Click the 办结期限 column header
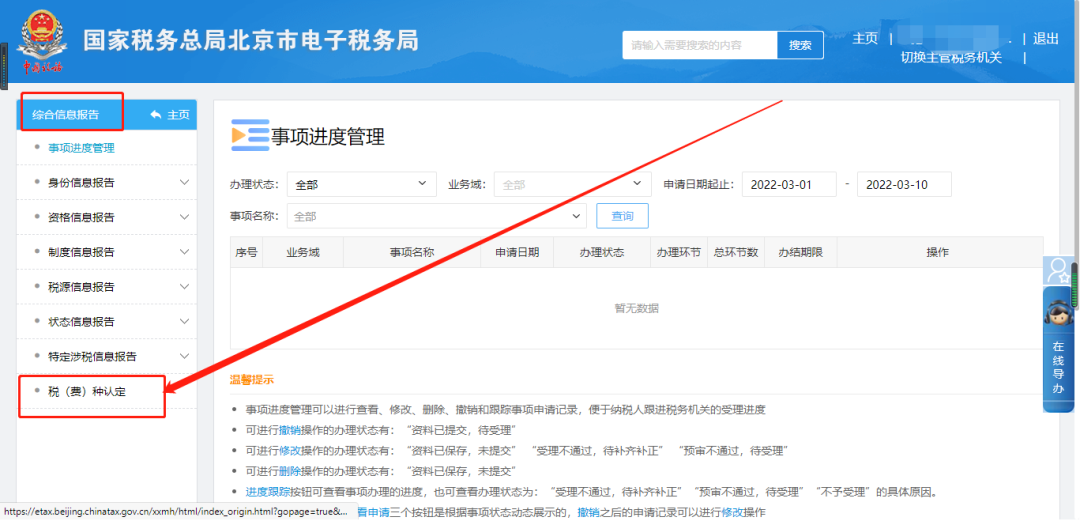This screenshot has height=521, width=1080. (800, 252)
